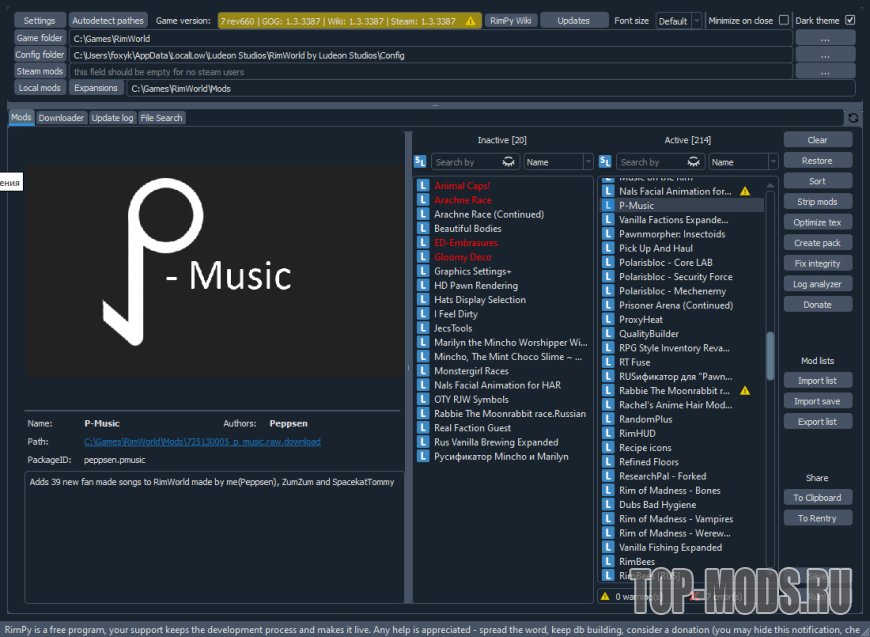Click the Active mods list vertical scrollbar
Screen dimensions: 870x637
pyautogui.click(x=770, y=355)
